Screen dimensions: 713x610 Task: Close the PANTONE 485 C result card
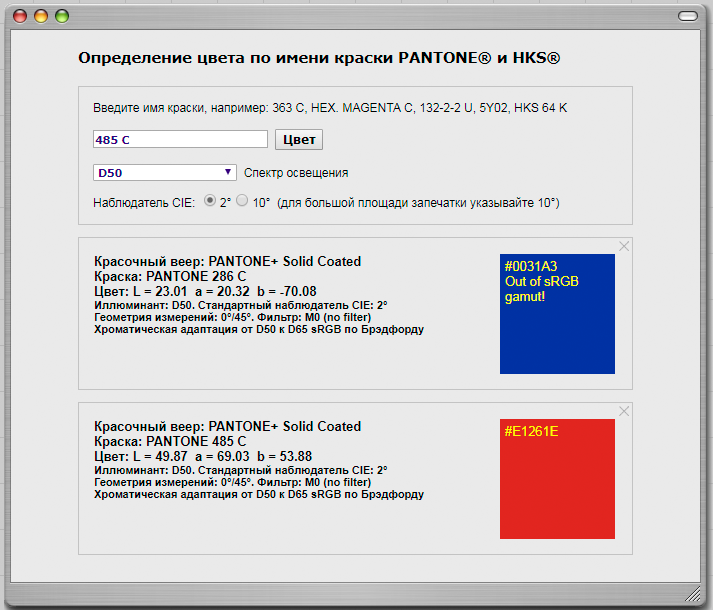pos(624,411)
